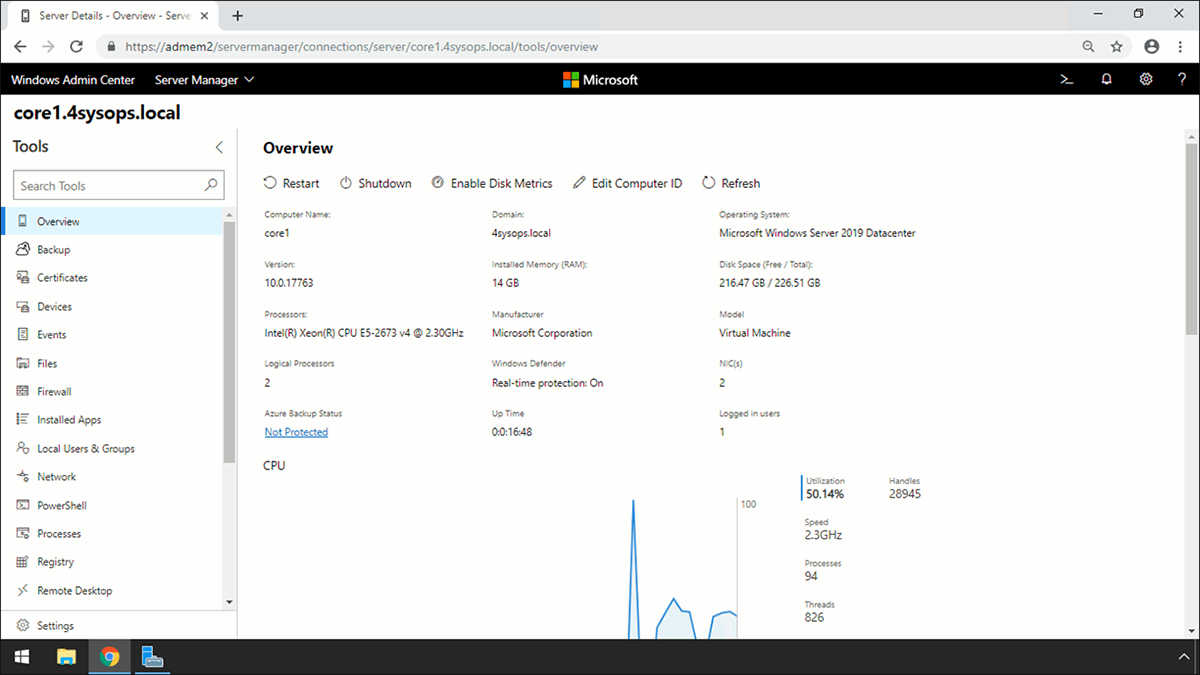This screenshot has width=1200, height=675.
Task: Open the Firewall tool
Action: click(56, 391)
